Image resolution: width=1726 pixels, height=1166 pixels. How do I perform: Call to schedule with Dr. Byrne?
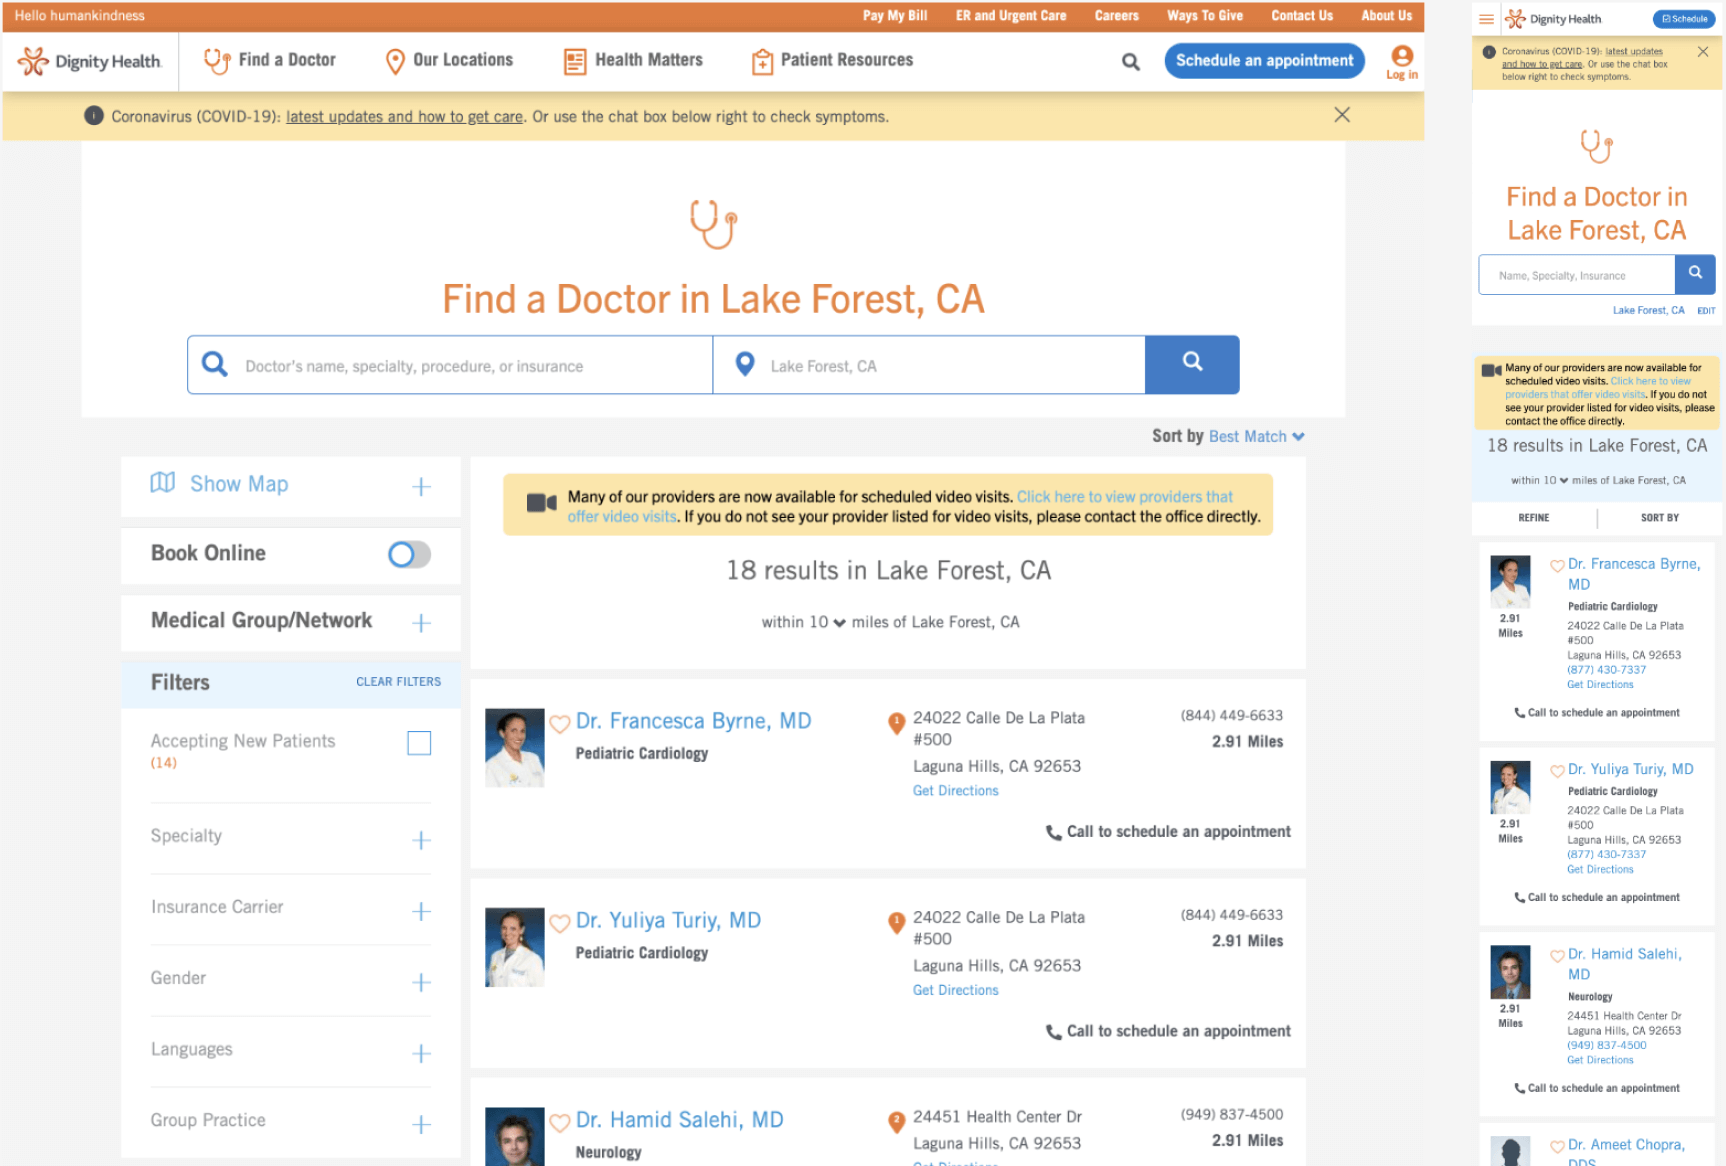tap(1168, 832)
